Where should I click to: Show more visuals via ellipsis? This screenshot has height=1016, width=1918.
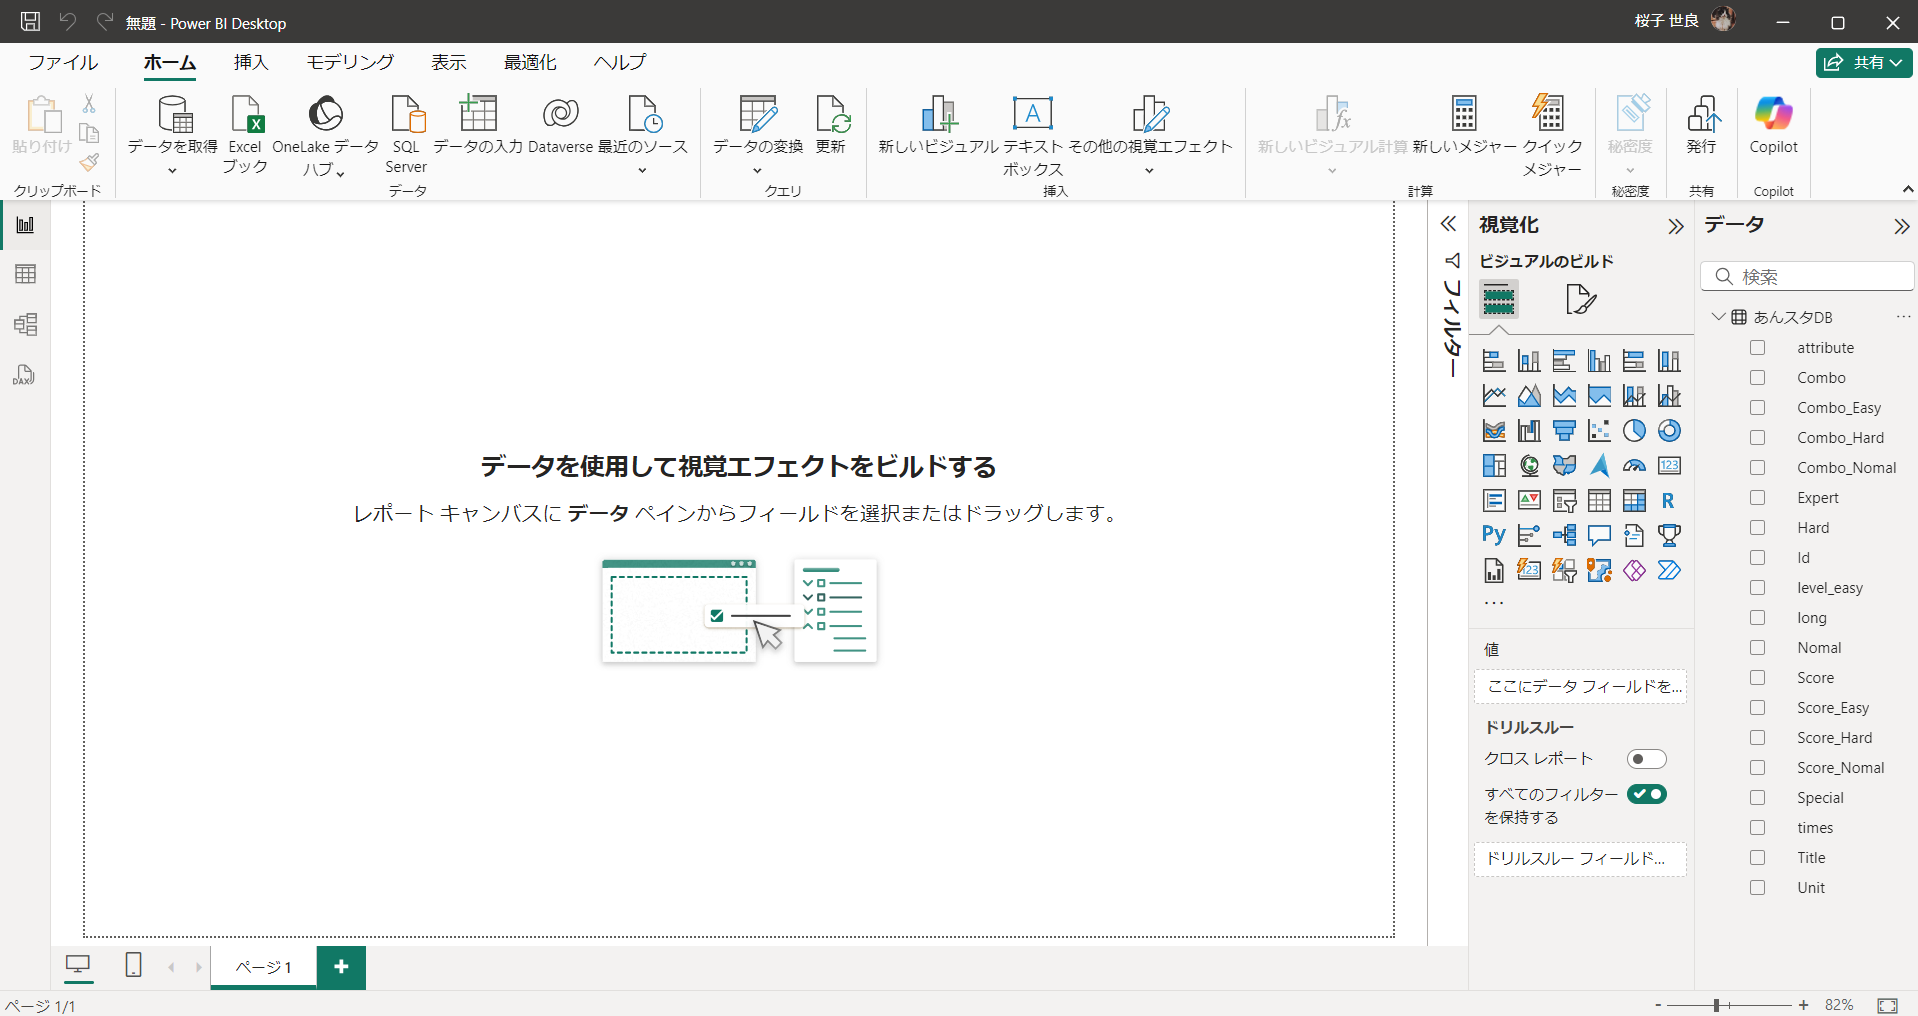click(1493, 603)
